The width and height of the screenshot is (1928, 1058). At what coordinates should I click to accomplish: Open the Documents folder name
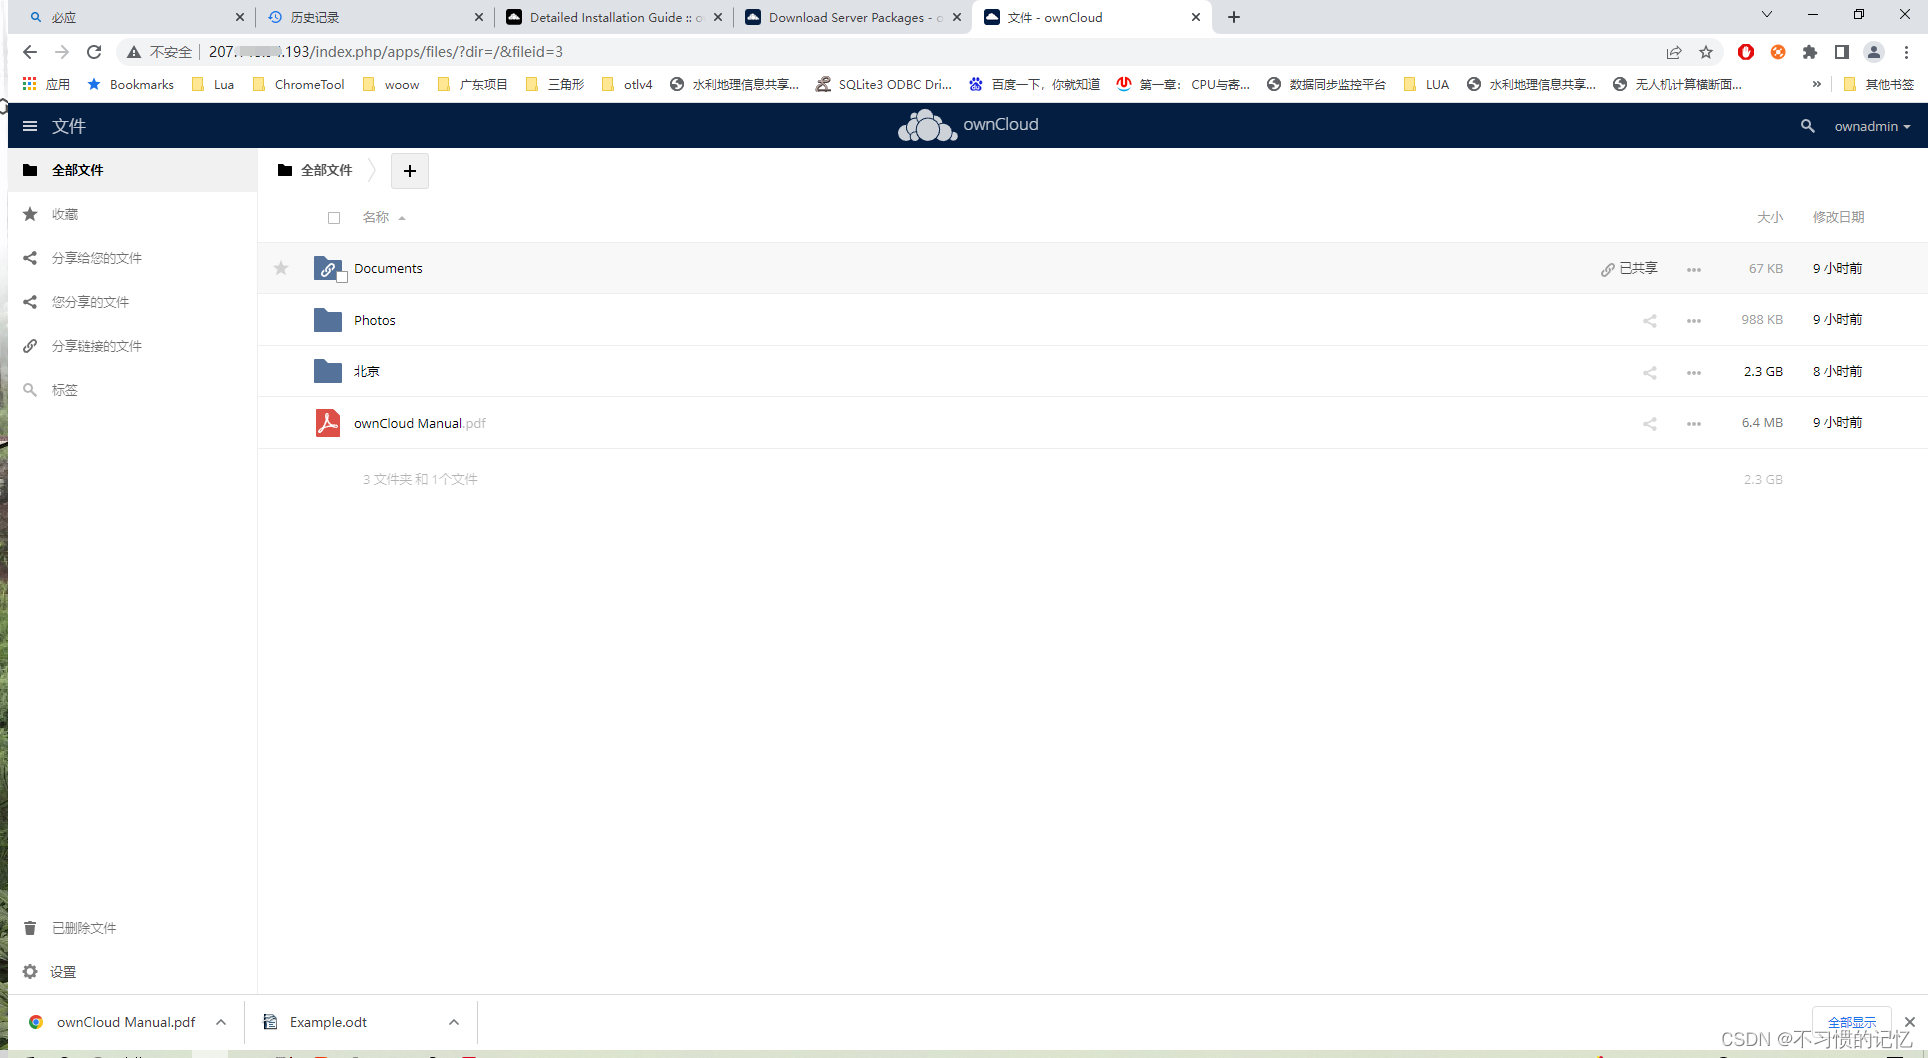click(x=388, y=268)
